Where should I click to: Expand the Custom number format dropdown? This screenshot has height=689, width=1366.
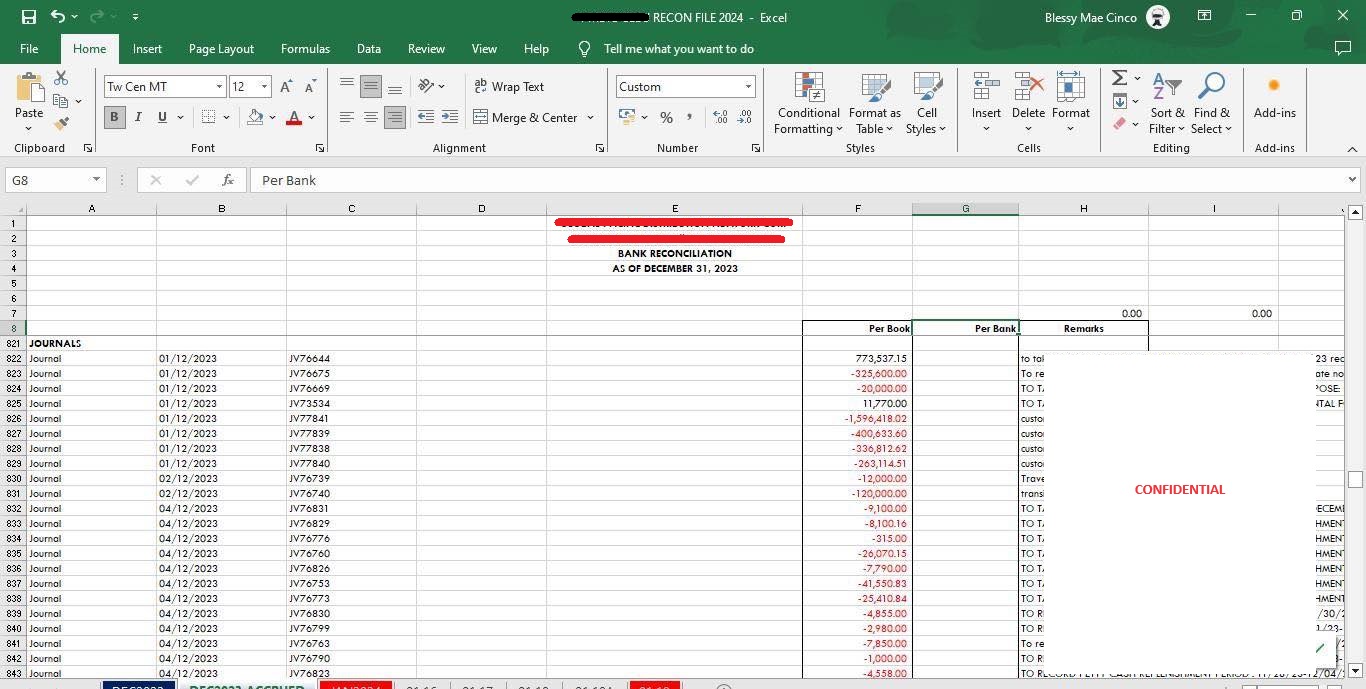pos(748,87)
